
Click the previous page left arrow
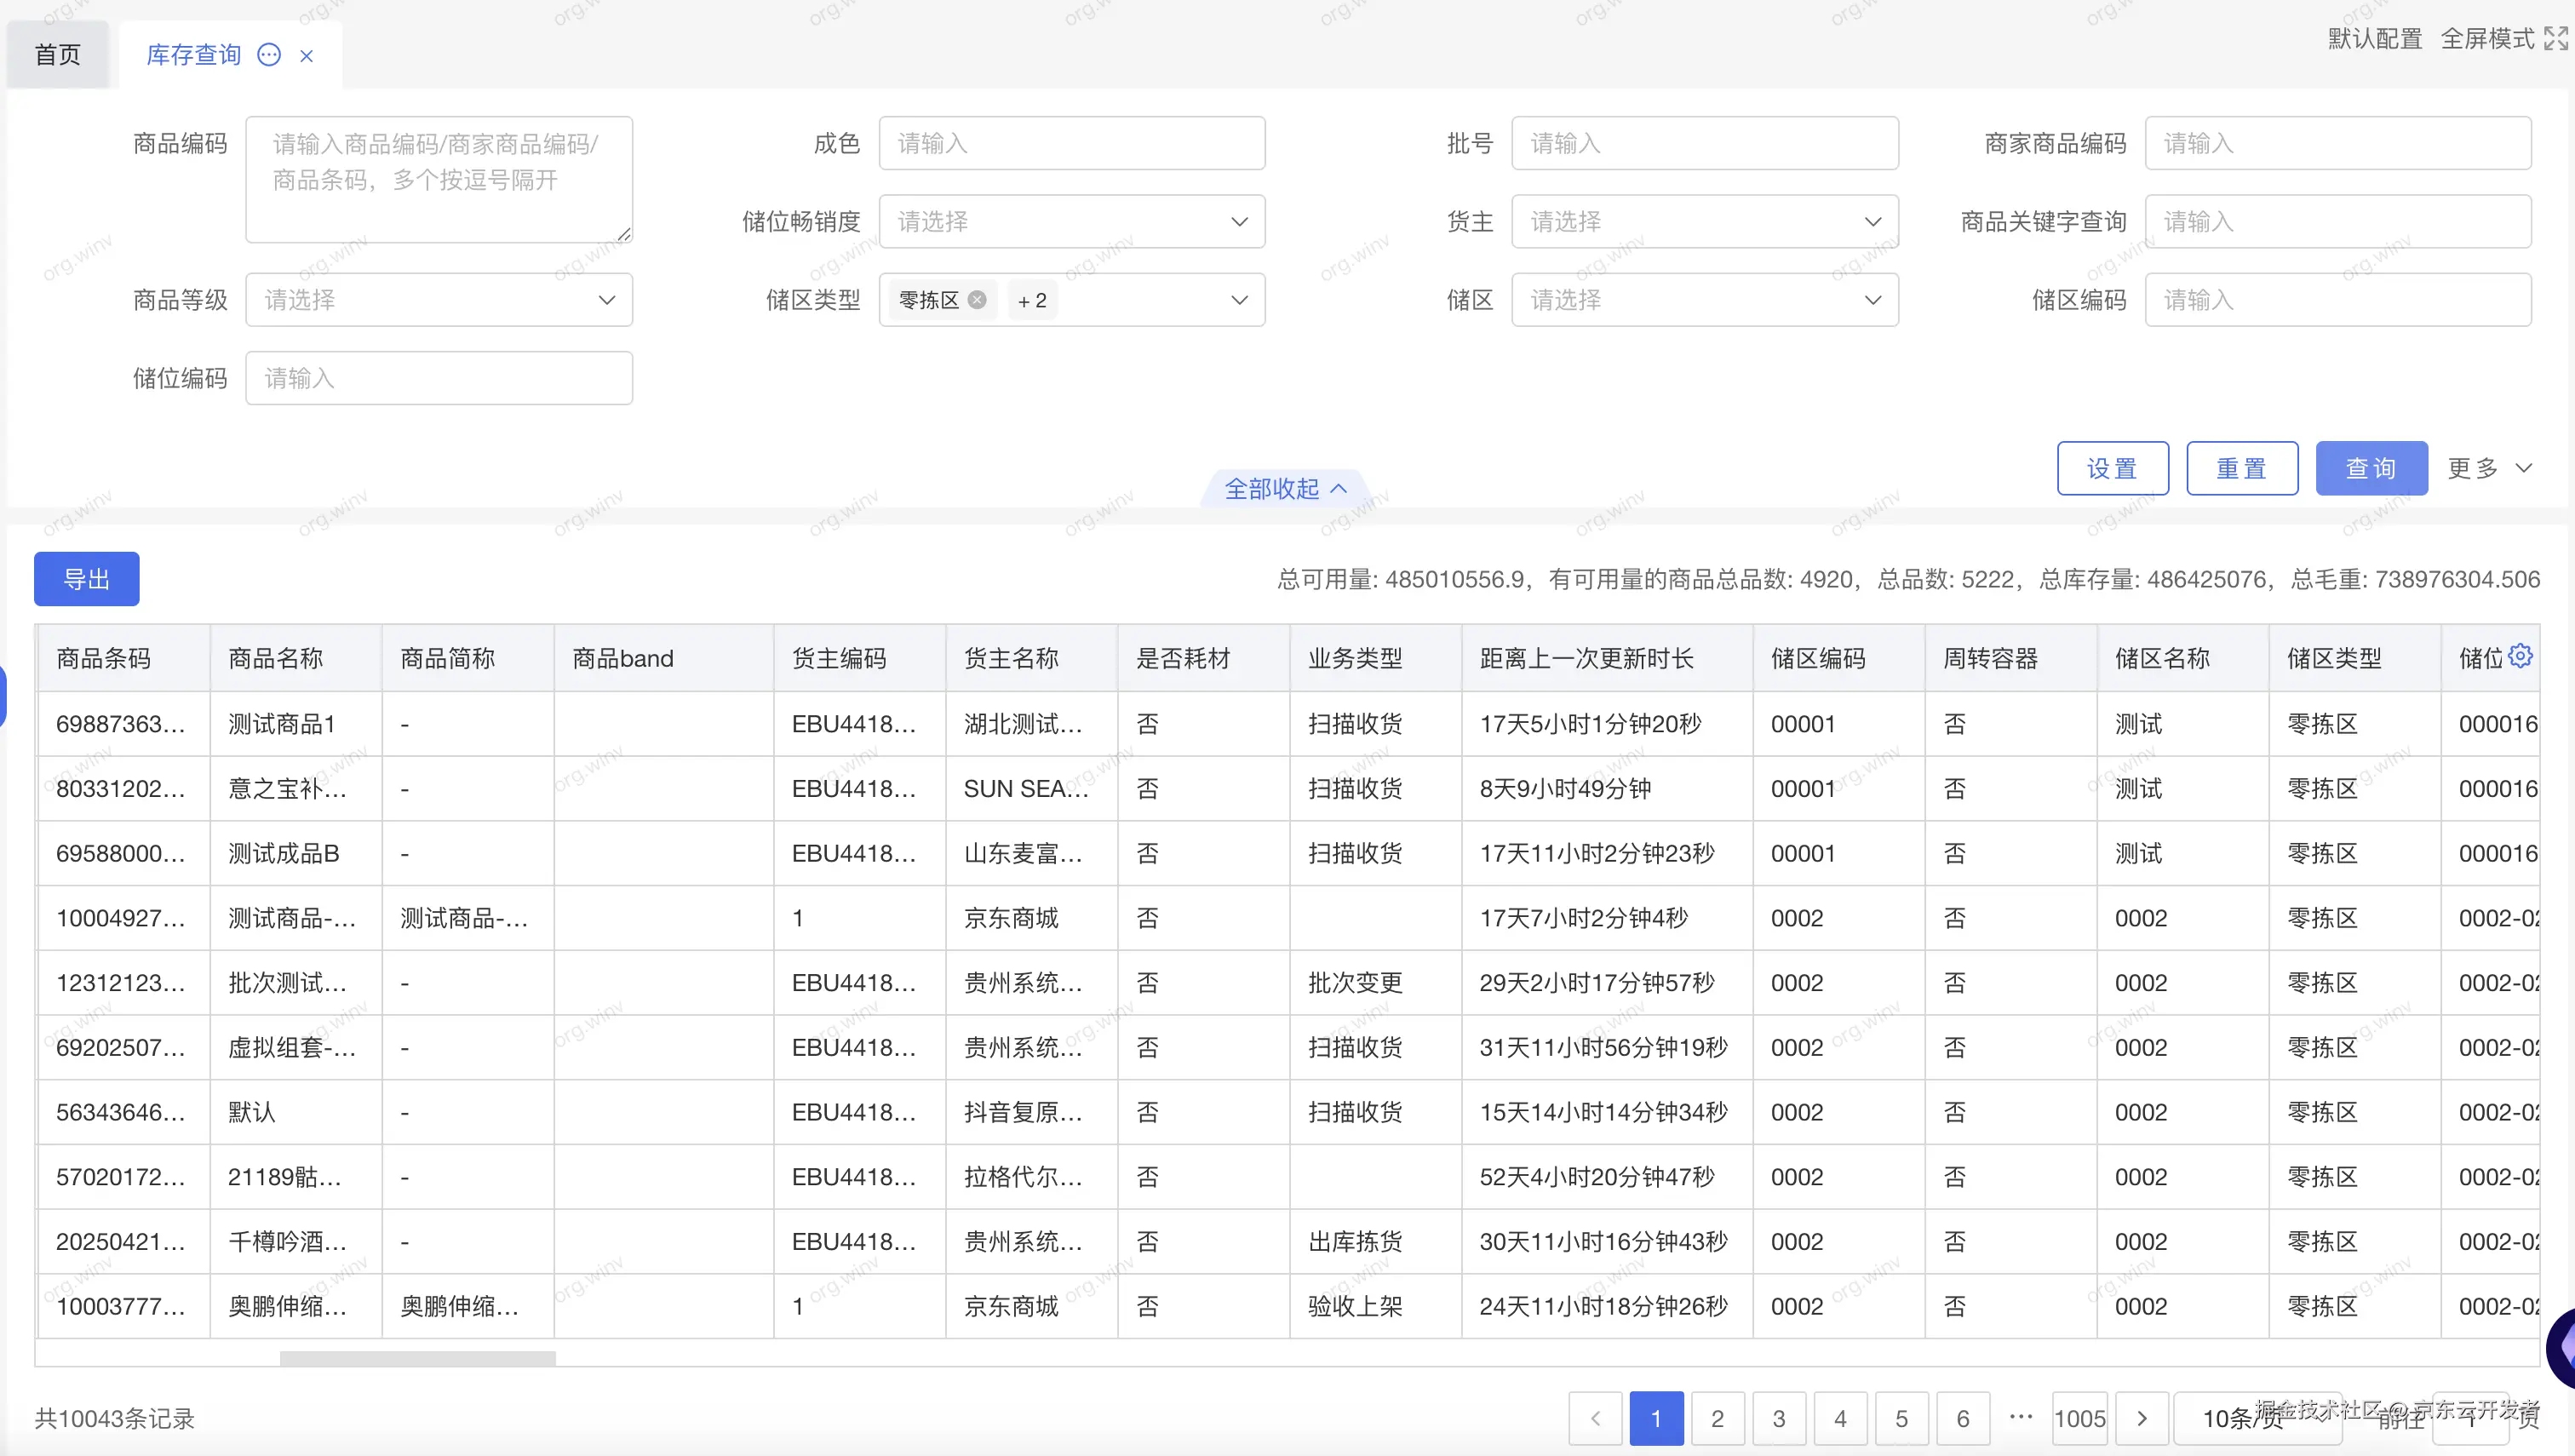click(x=1596, y=1418)
